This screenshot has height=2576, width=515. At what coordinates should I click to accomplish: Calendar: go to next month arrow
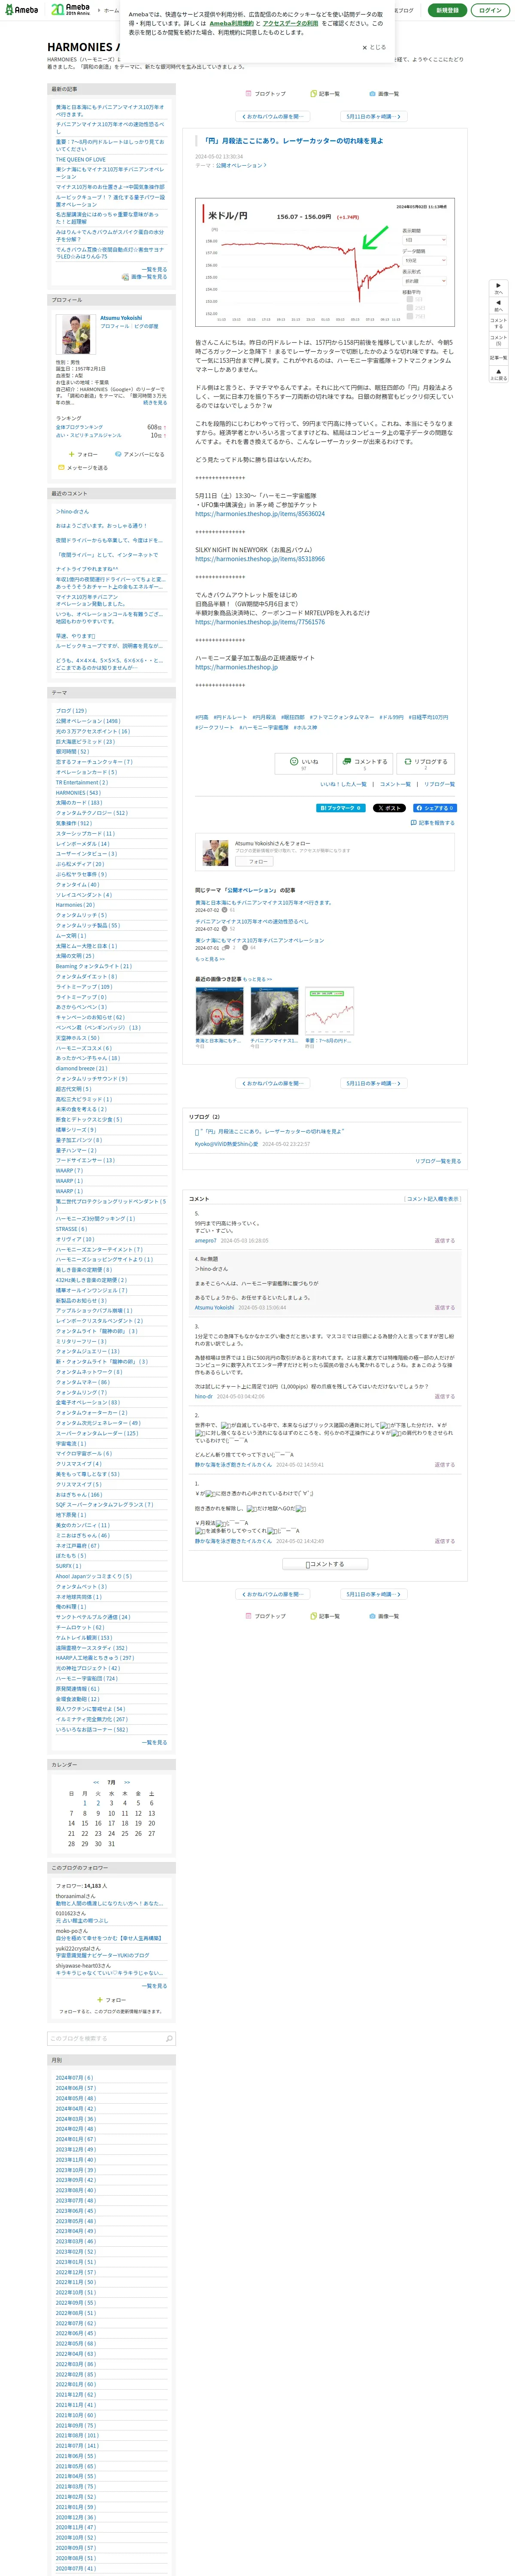(x=127, y=1782)
